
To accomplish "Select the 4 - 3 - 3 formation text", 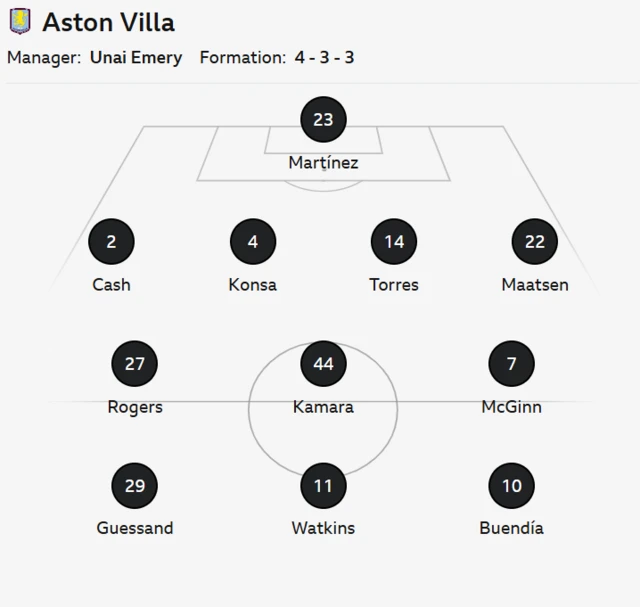I will pyautogui.click(x=324, y=58).
